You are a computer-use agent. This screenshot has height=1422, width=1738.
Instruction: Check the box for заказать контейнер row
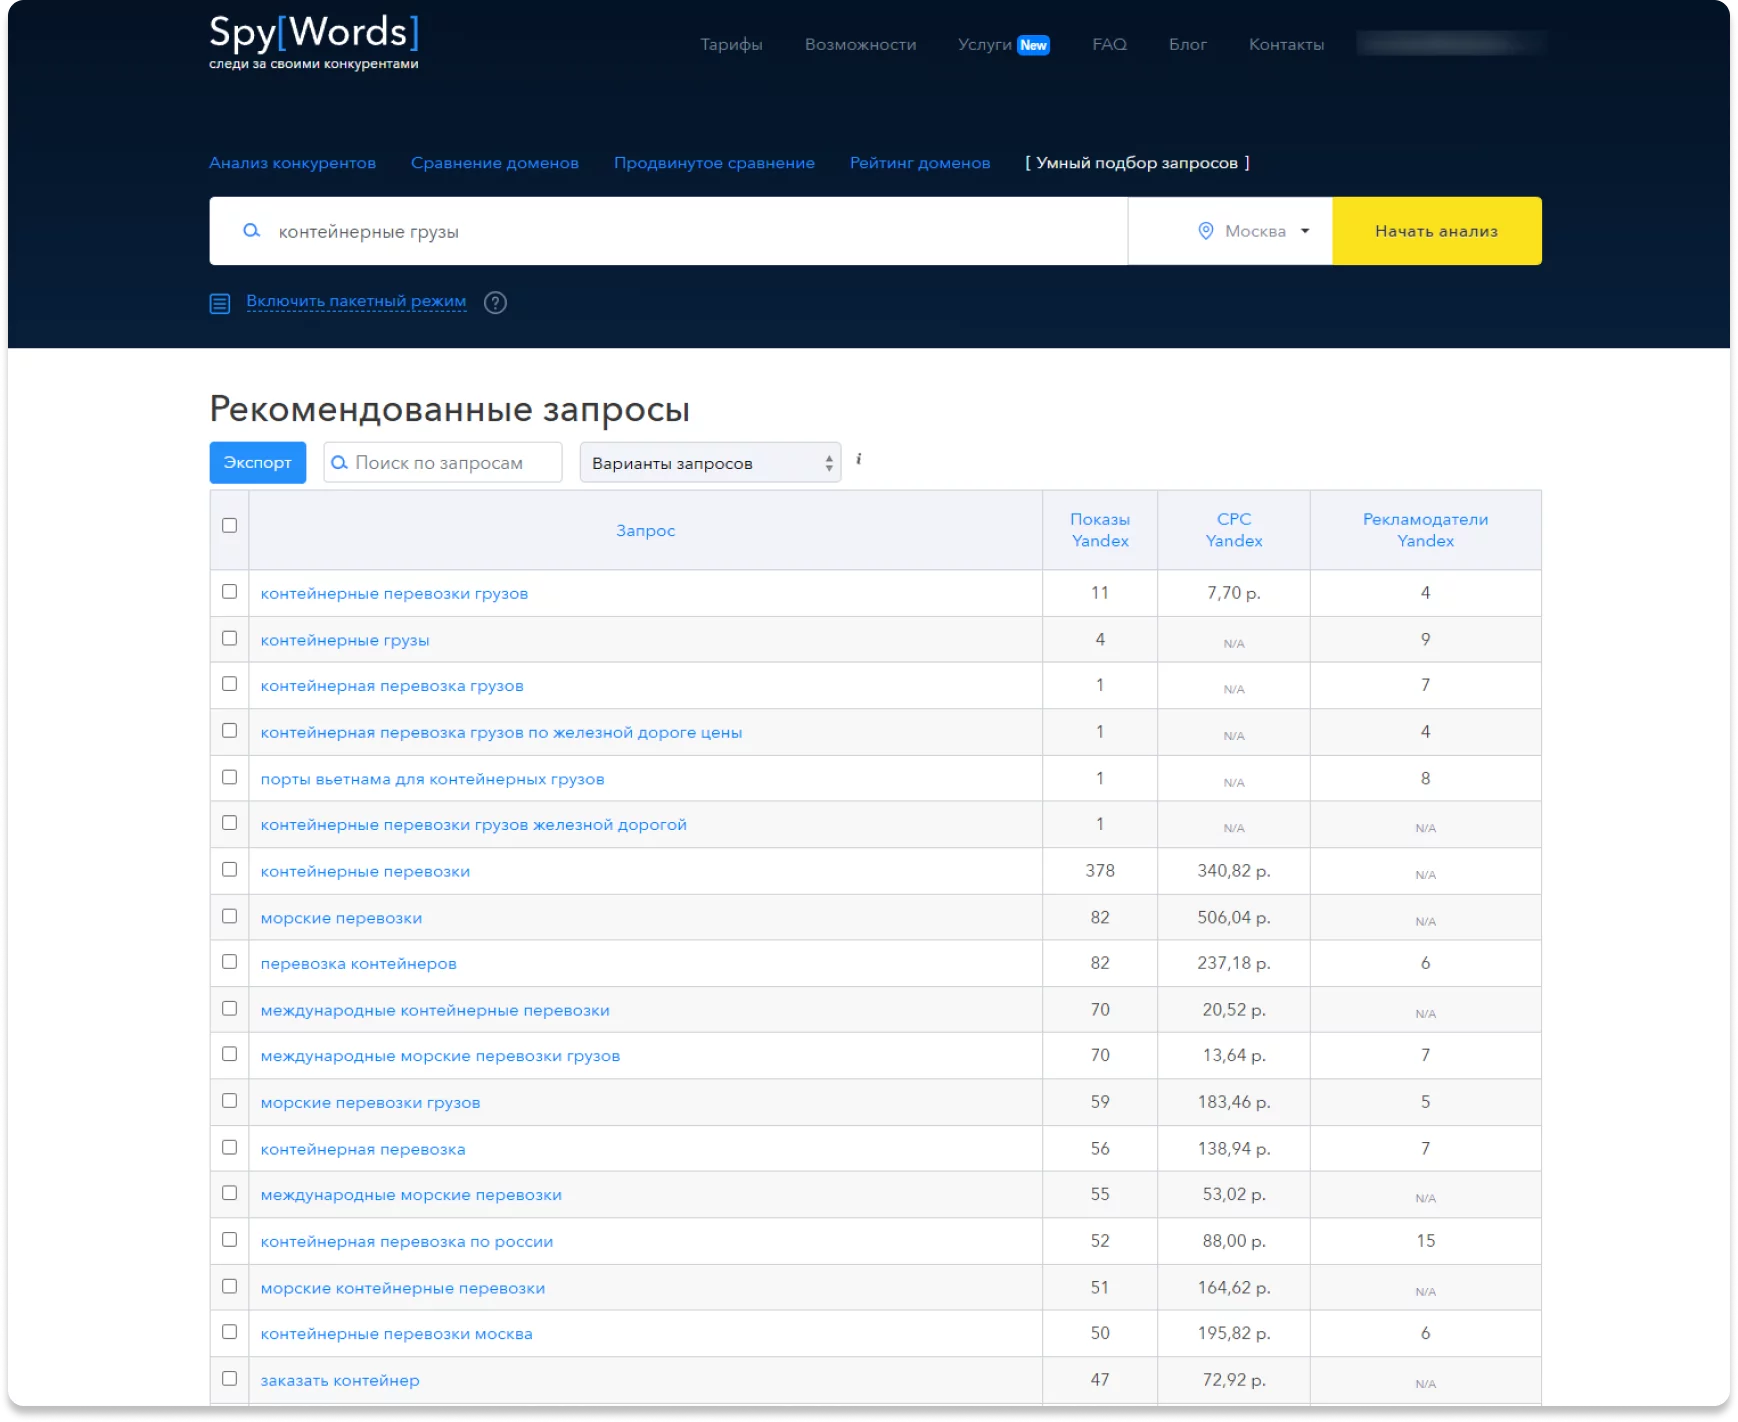[x=229, y=1379]
